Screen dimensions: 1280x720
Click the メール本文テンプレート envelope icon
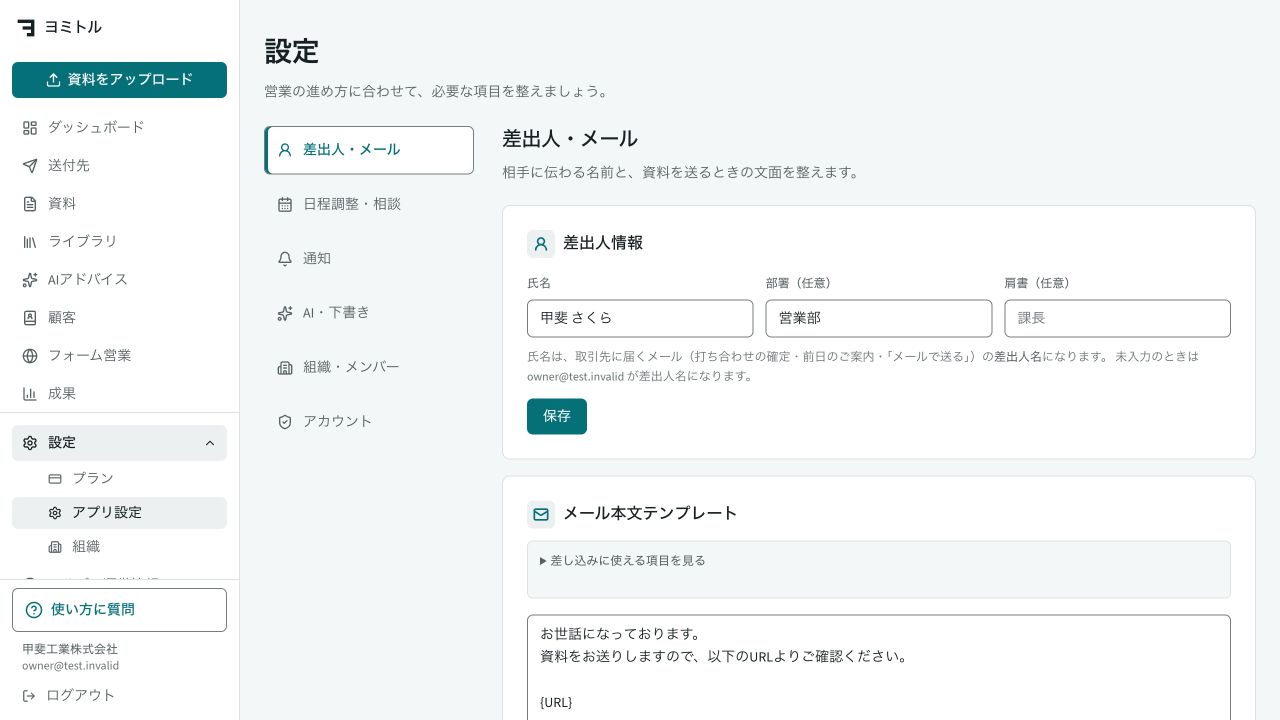pos(541,514)
